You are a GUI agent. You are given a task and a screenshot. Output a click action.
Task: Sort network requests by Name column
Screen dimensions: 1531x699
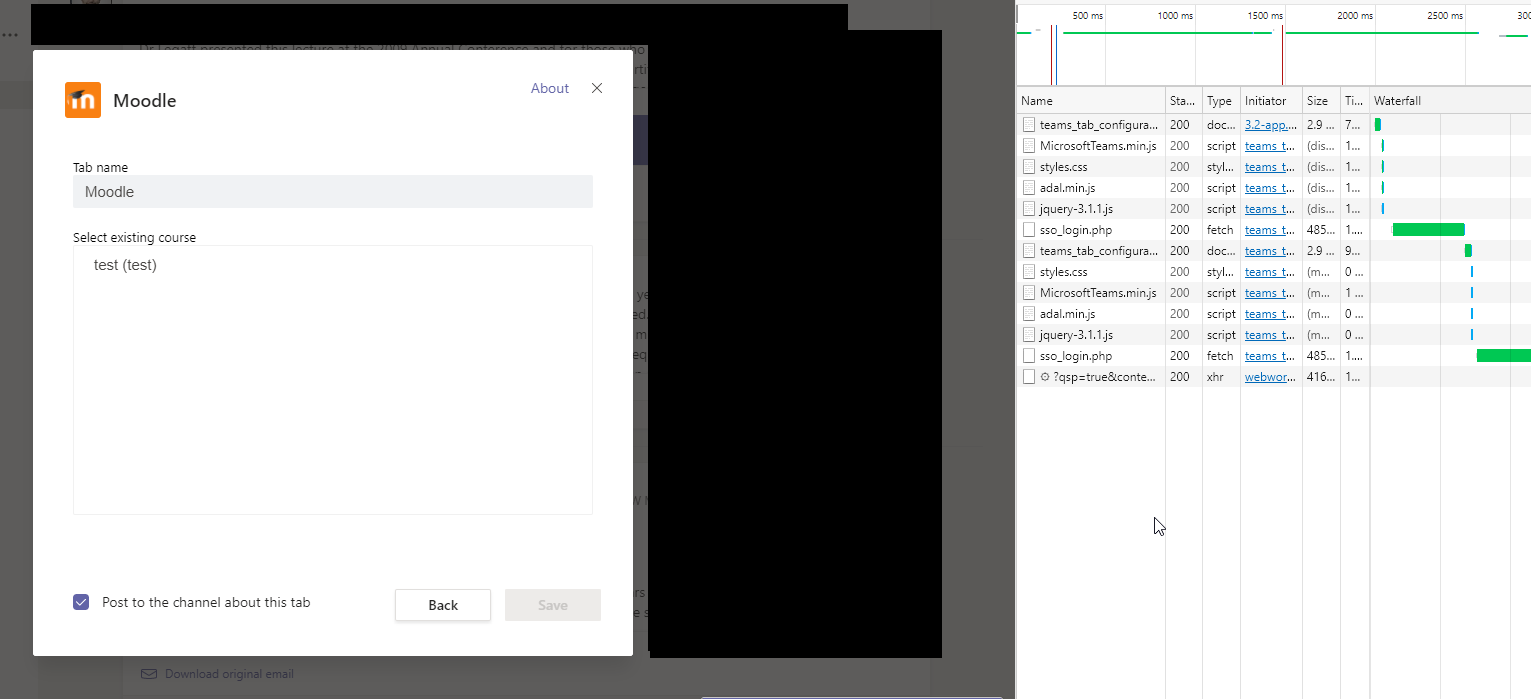tap(1091, 101)
